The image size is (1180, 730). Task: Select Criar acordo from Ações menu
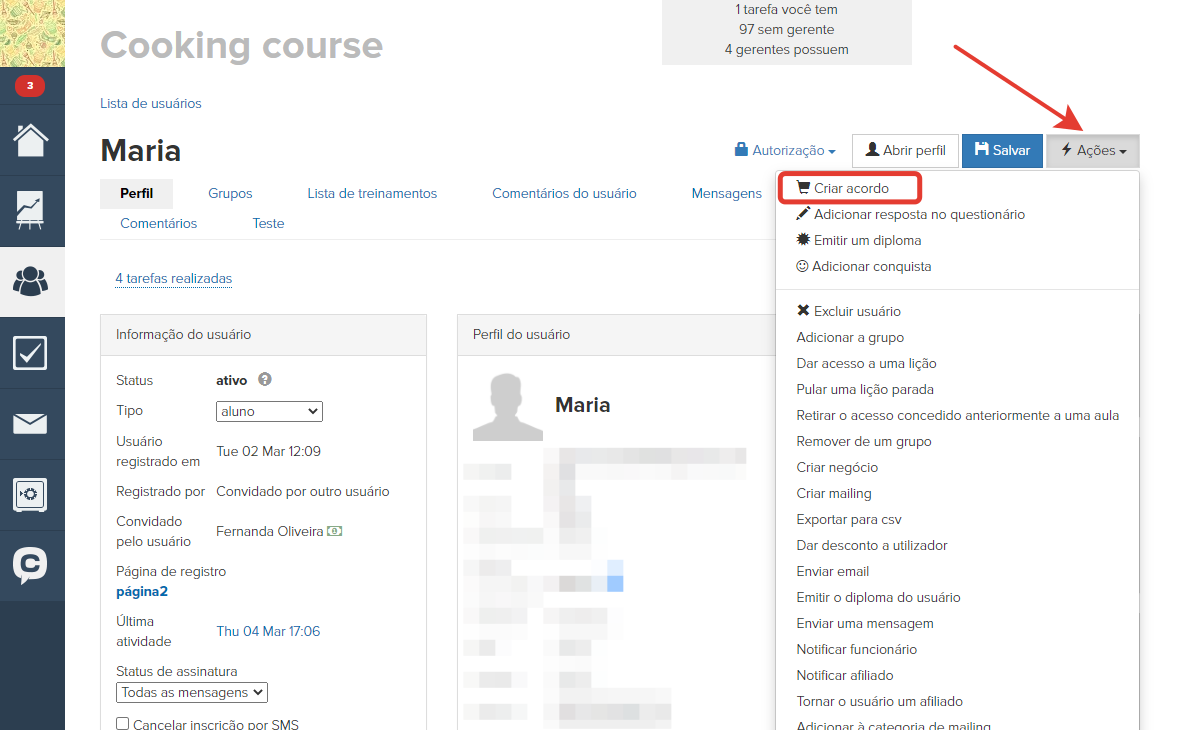[850, 188]
